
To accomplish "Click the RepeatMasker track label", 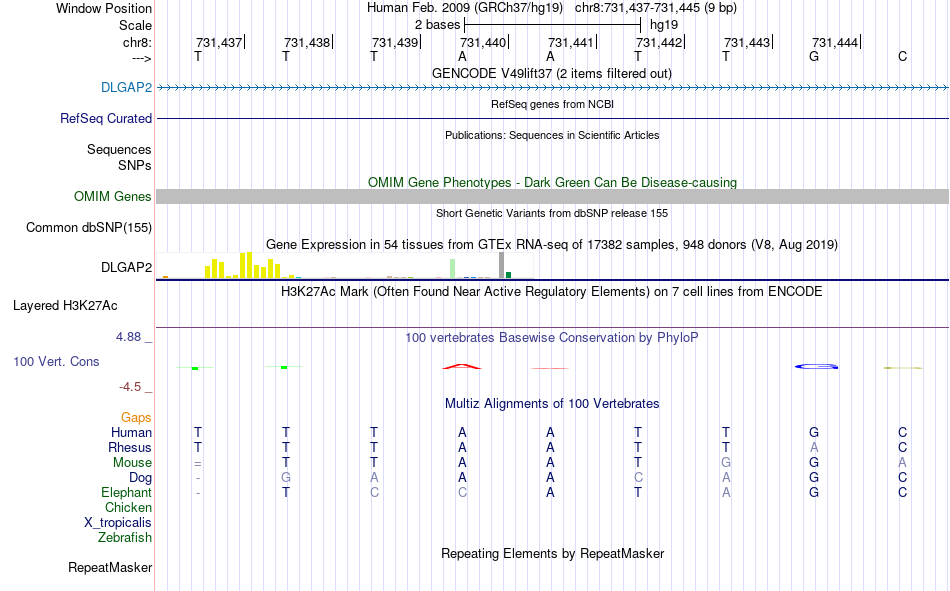I will (110, 567).
